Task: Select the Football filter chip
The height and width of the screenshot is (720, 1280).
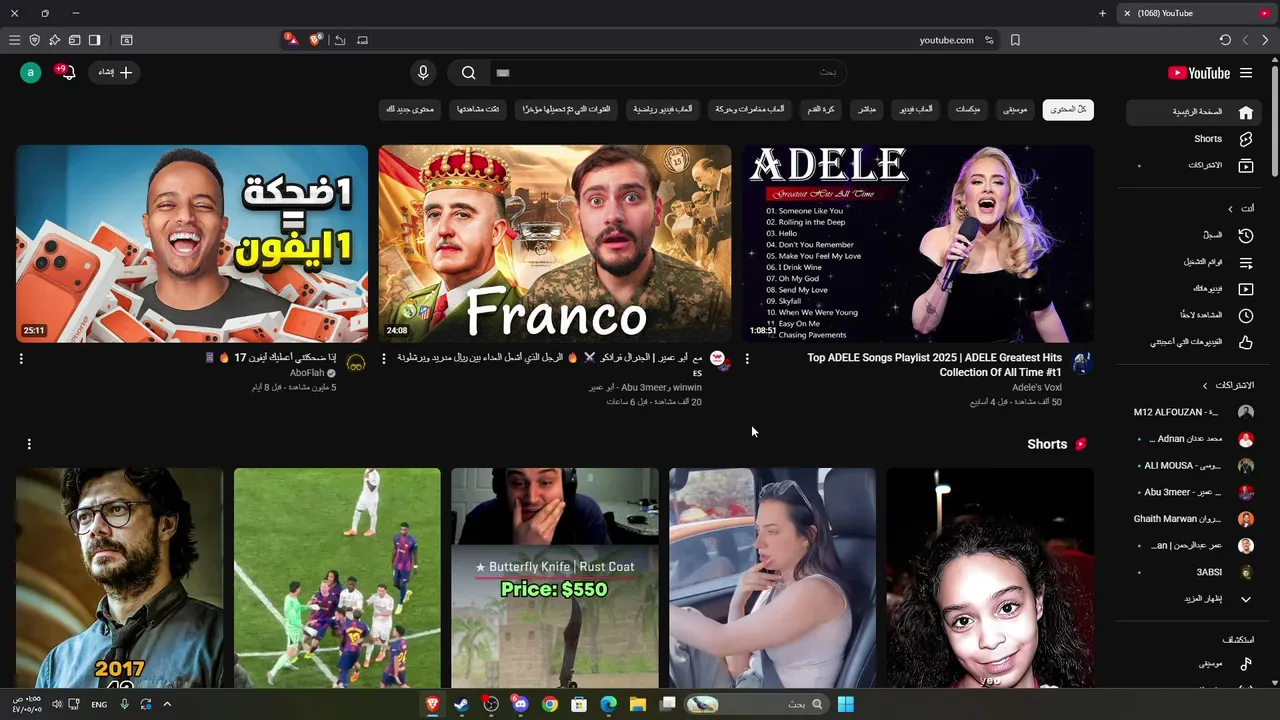Action: 821,109
